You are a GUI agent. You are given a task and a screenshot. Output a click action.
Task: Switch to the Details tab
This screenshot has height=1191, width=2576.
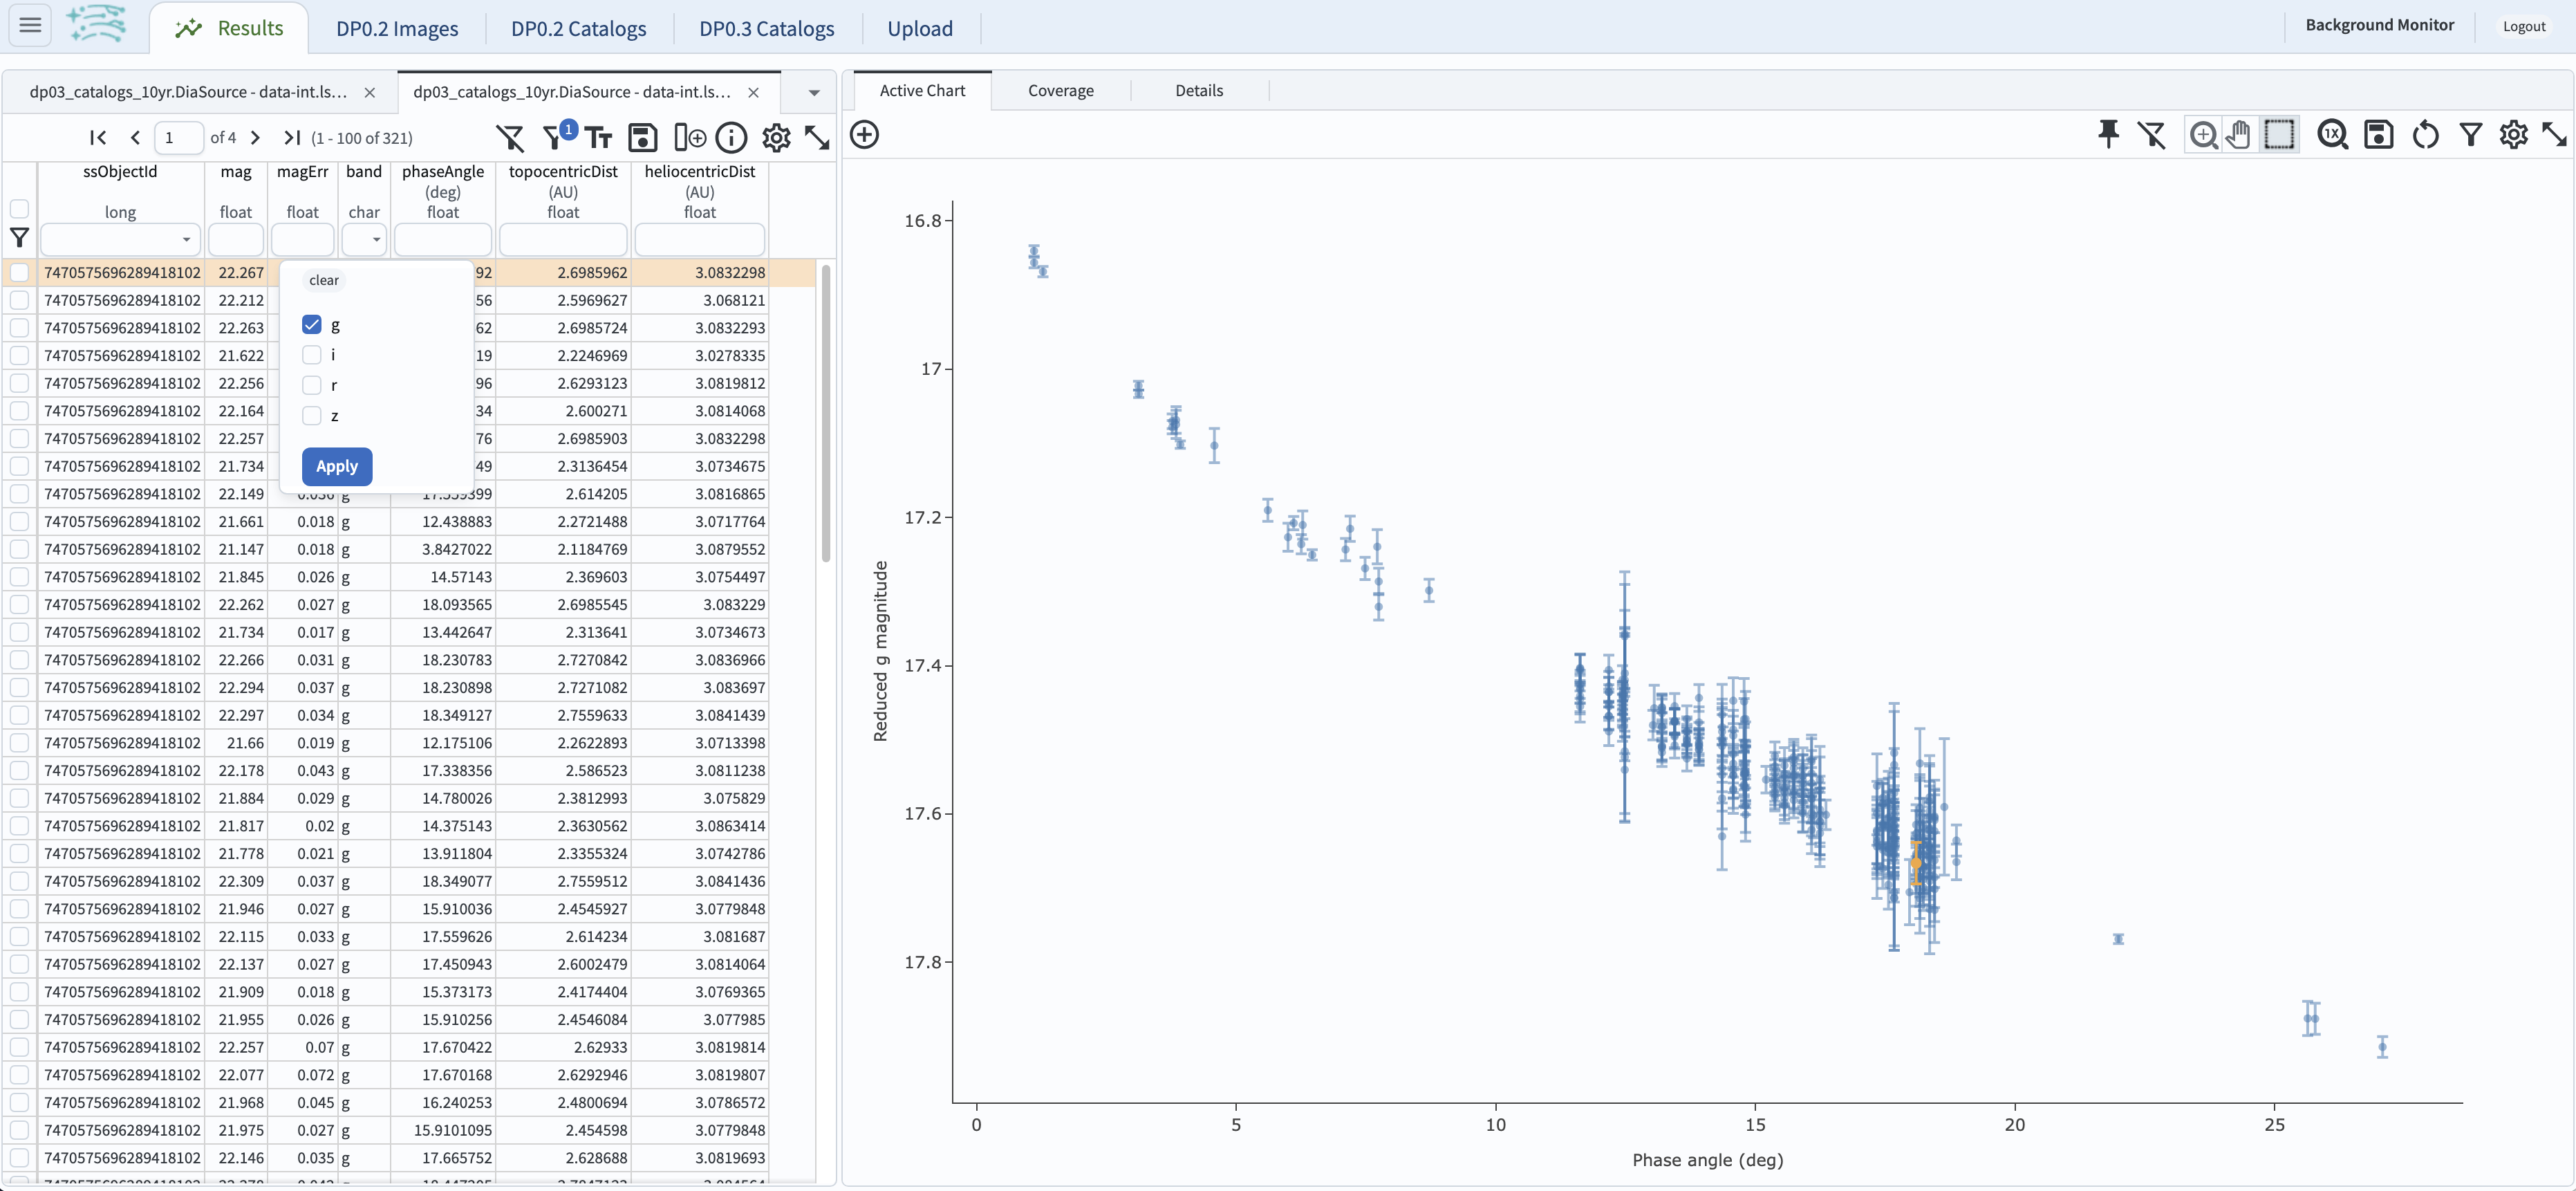click(x=1199, y=90)
